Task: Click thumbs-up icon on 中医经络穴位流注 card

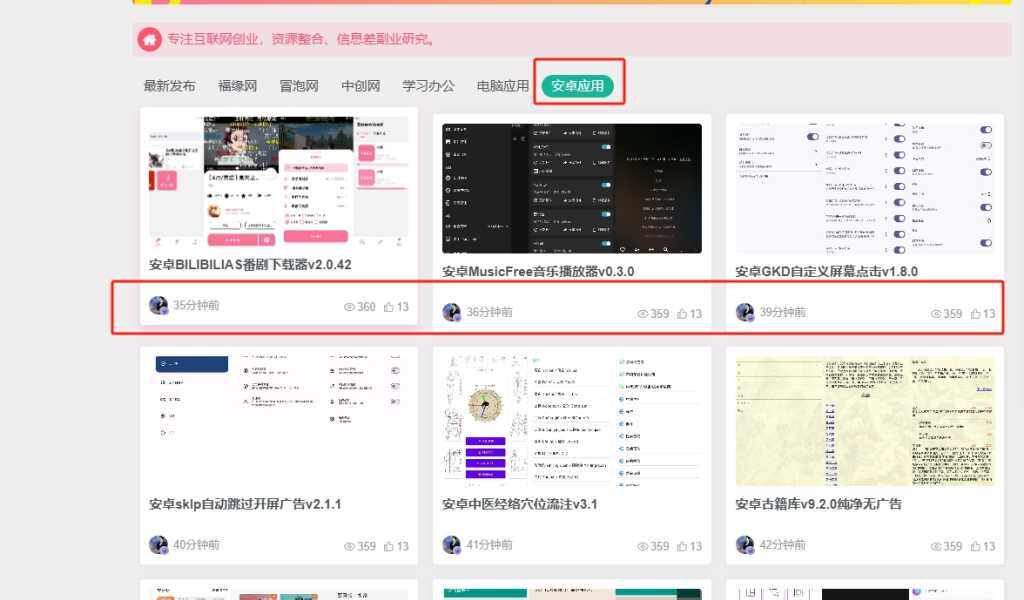Action: (682, 547)
